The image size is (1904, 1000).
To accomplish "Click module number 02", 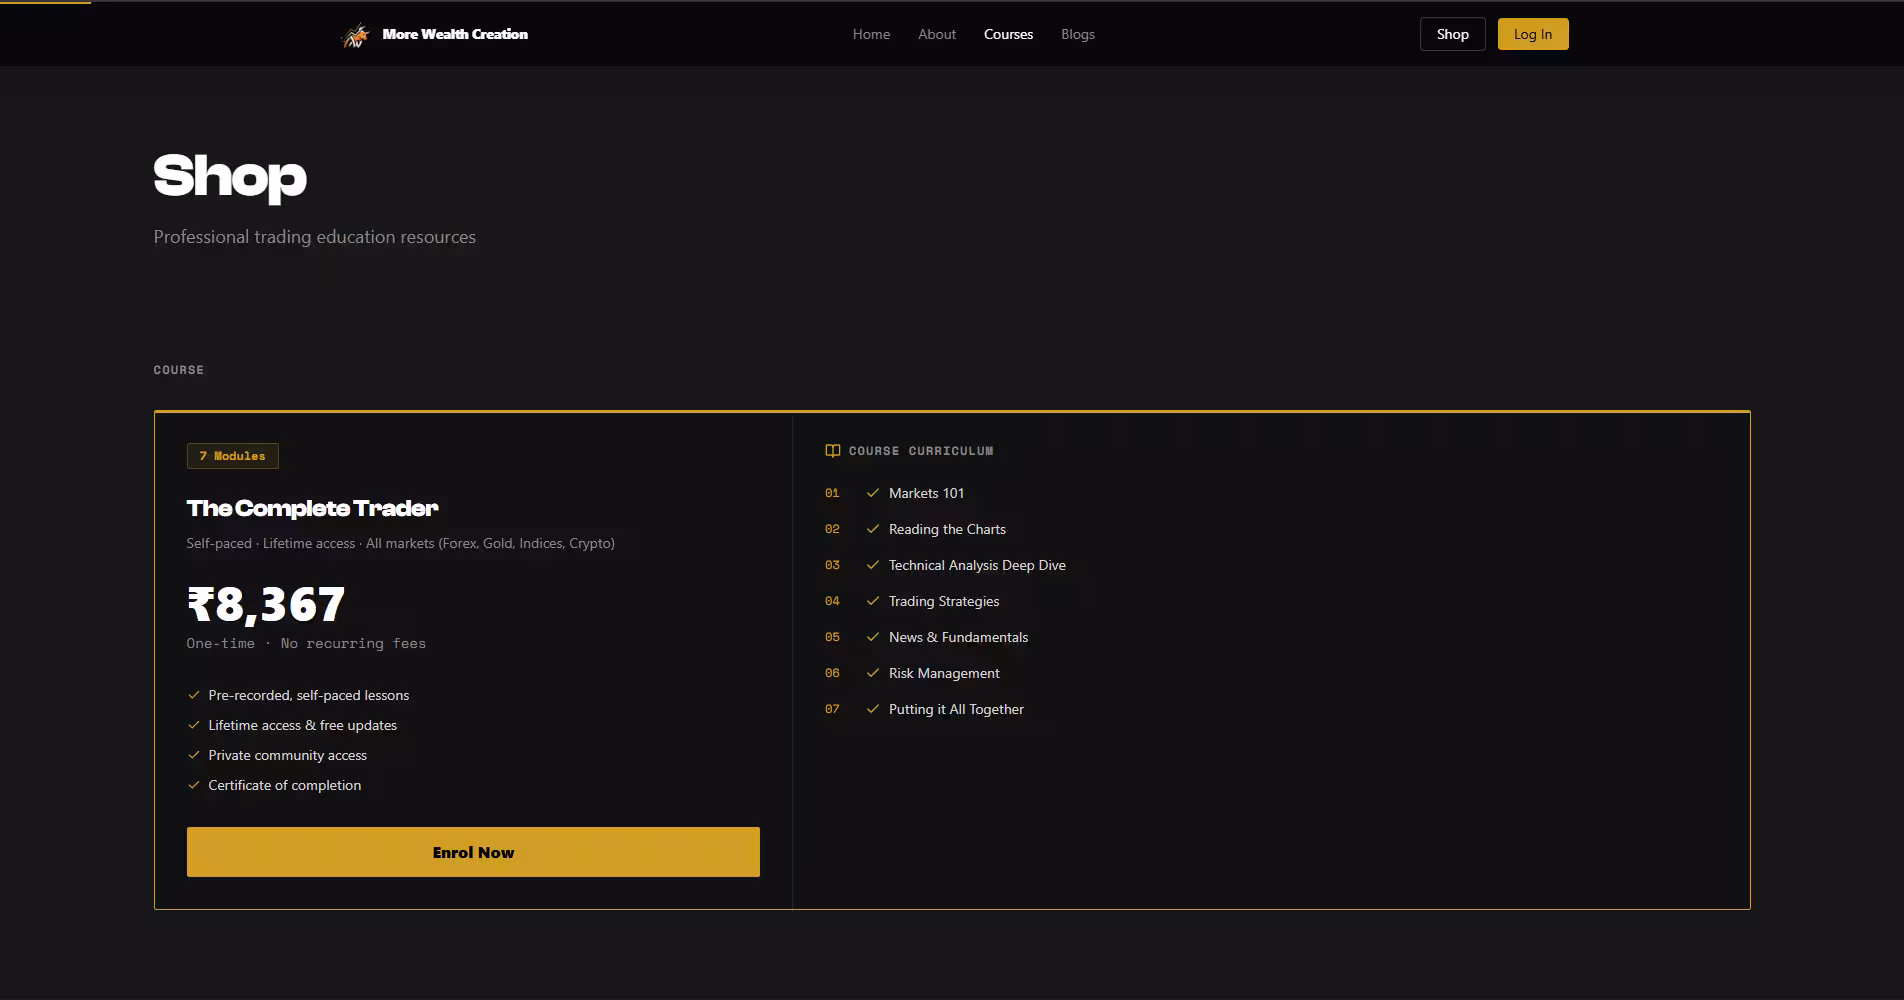I will (832, 529).
